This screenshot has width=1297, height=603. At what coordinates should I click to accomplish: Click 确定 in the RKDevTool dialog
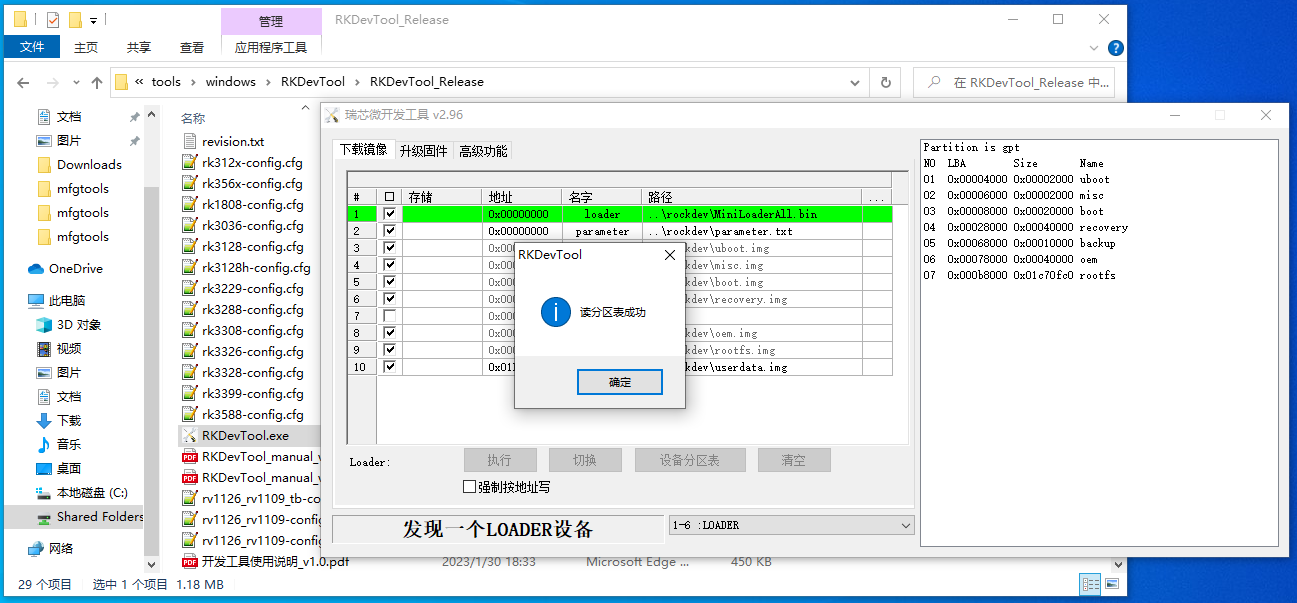point(619,382)
